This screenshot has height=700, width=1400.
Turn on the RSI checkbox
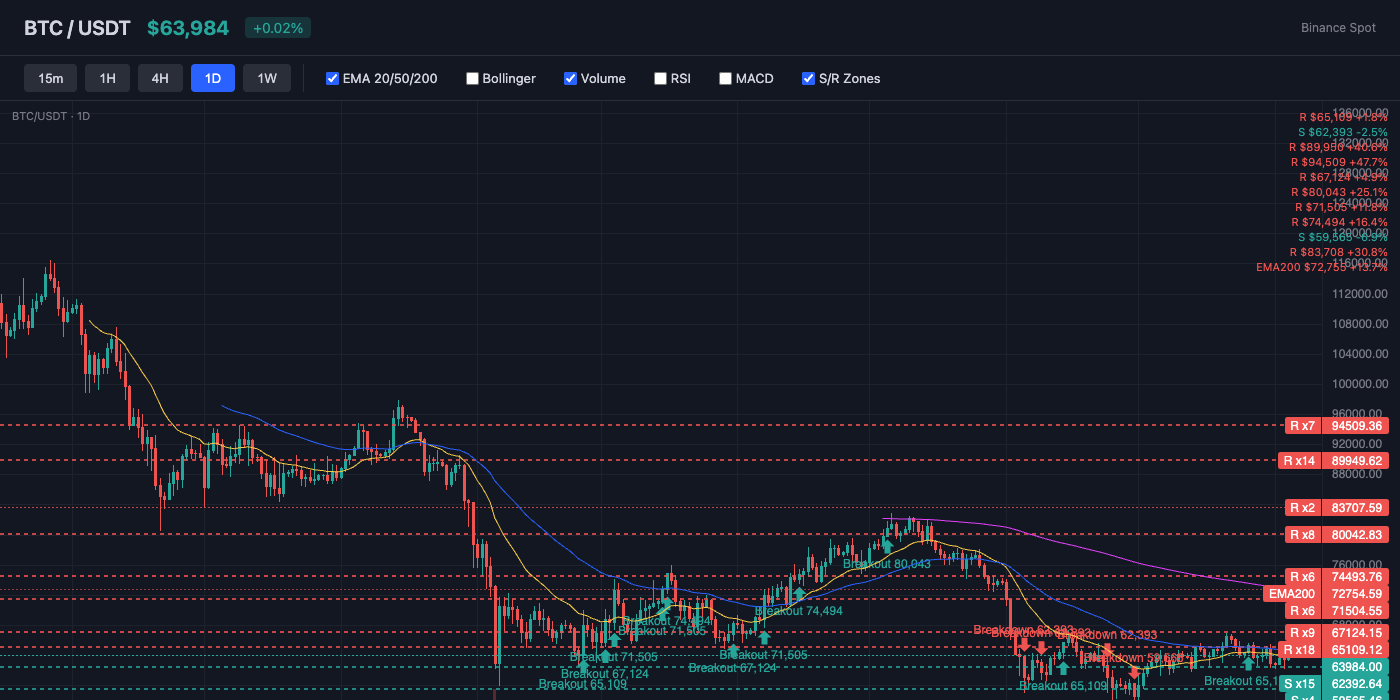click(x=660, y=78)
